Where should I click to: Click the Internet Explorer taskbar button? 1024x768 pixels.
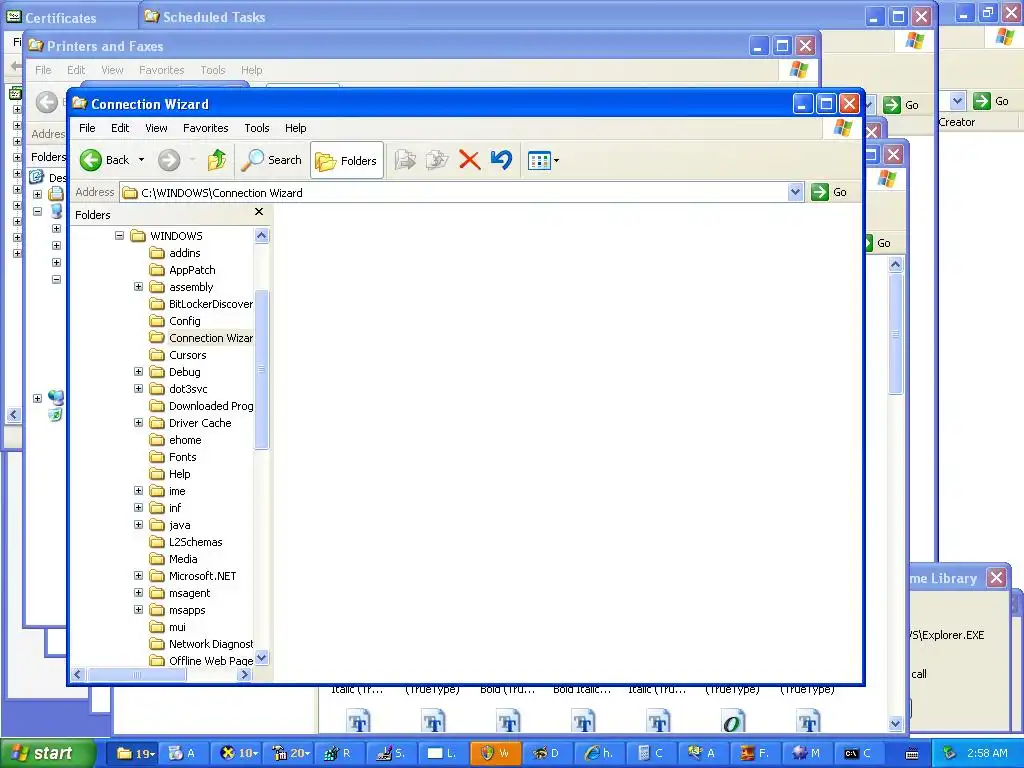(x=598, y=753)
